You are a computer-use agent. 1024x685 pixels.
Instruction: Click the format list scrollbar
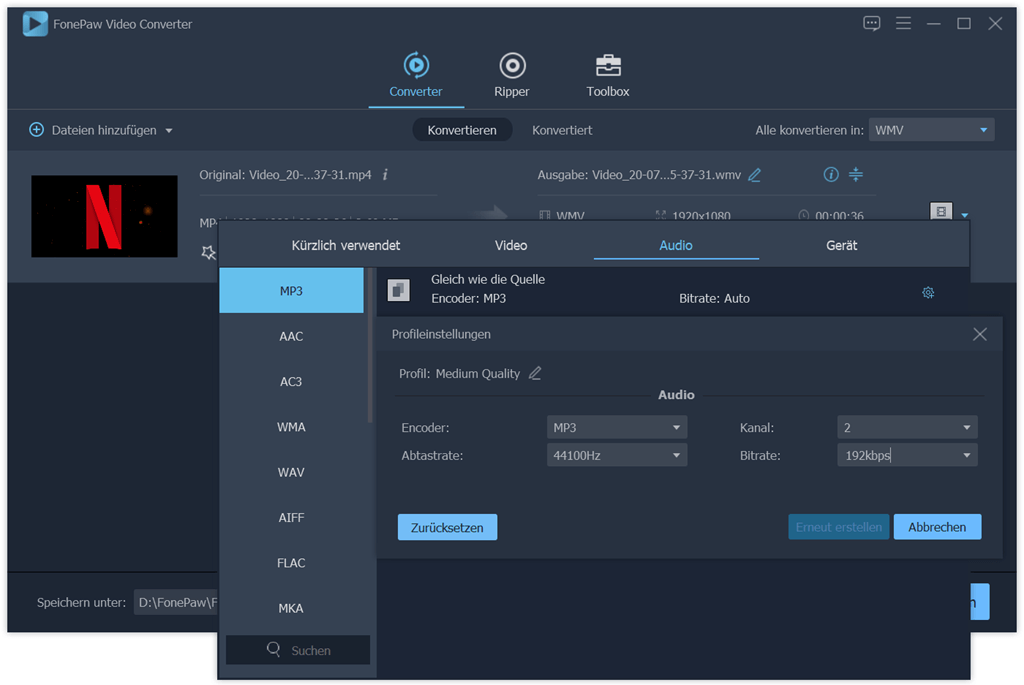pyautogui.click(x=370, y=345)
